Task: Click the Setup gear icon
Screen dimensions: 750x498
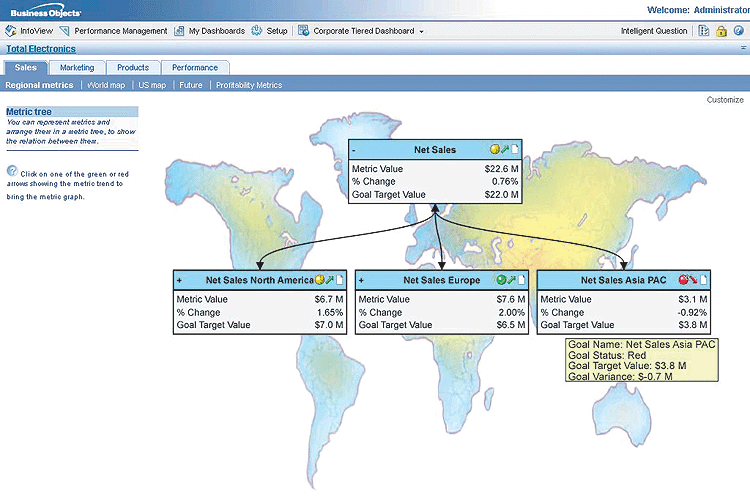Action: pos(257,31)
